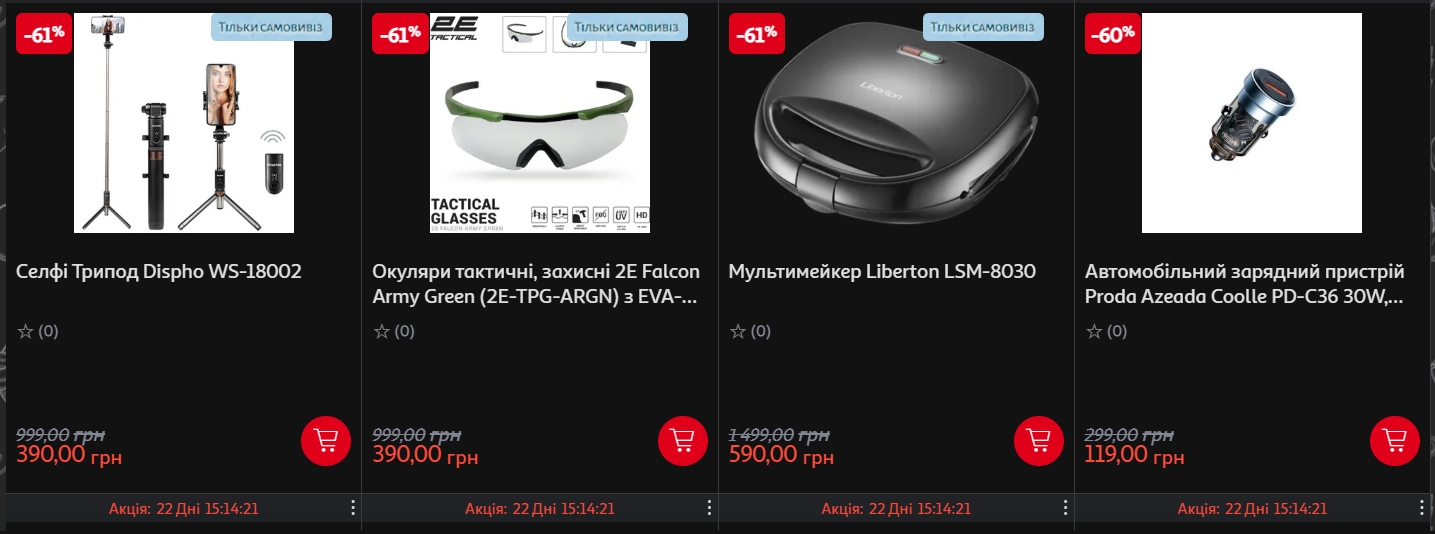This screenshot has width=1435, height=534.
Task: Open Мультимейкер Liberton LSM-8030 title link
Action: tap(882, 272)
